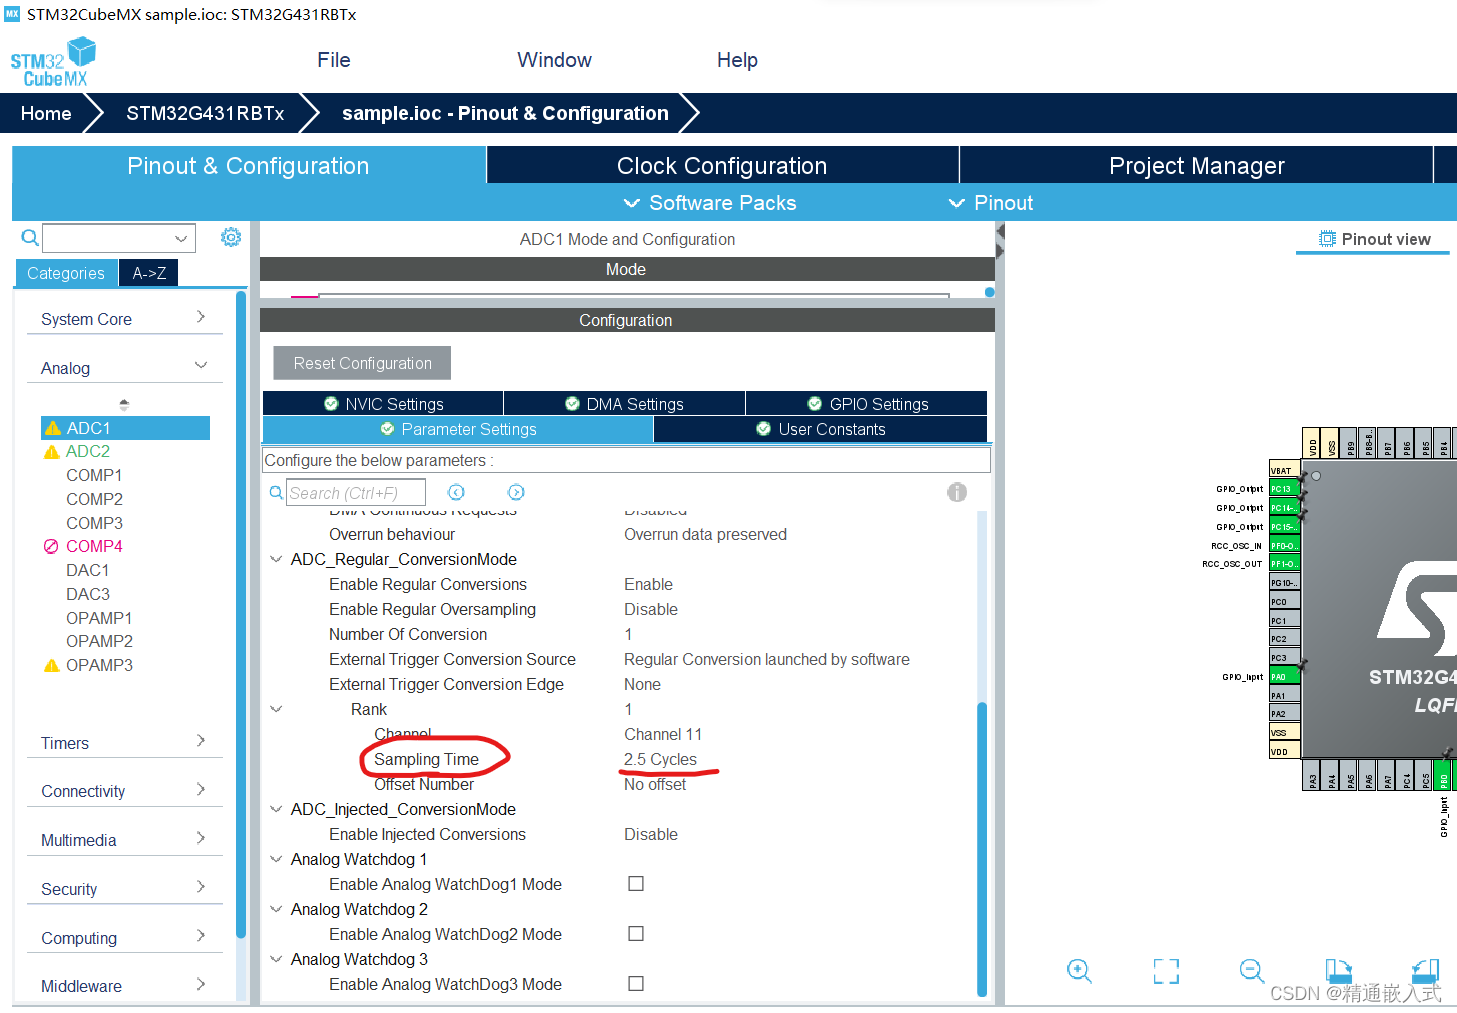
Task: Click the STM32CubeMX logo
Action: click(53, 62)
